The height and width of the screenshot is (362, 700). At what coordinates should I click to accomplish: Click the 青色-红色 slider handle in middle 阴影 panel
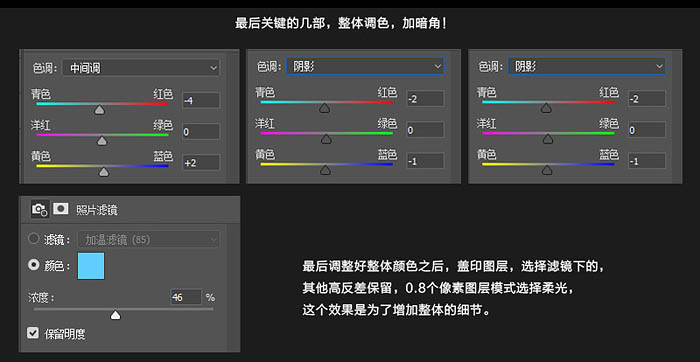pyautogui.click(x=325, y=108)
